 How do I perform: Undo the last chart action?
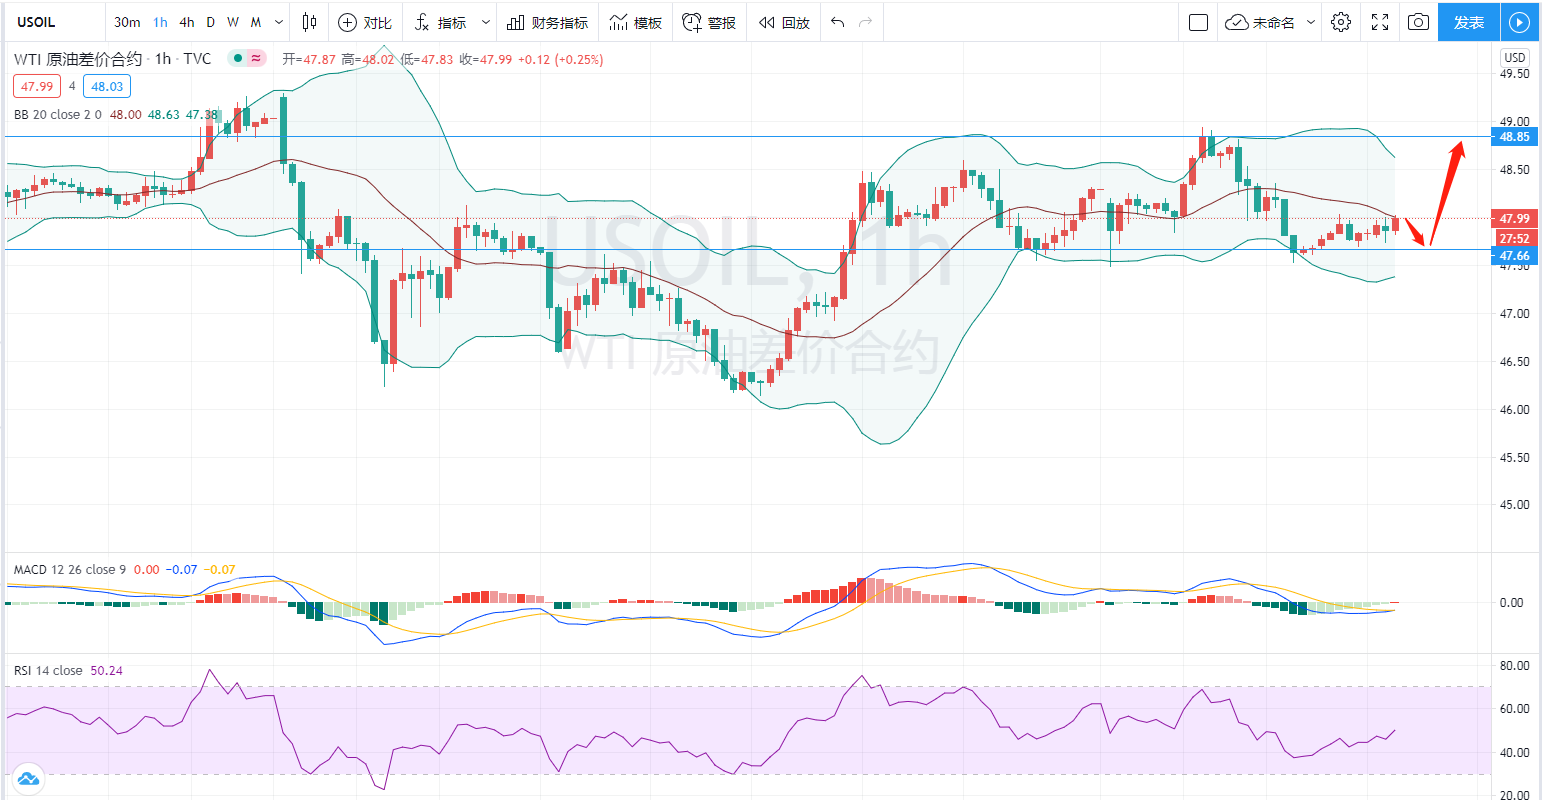point(838,22)
